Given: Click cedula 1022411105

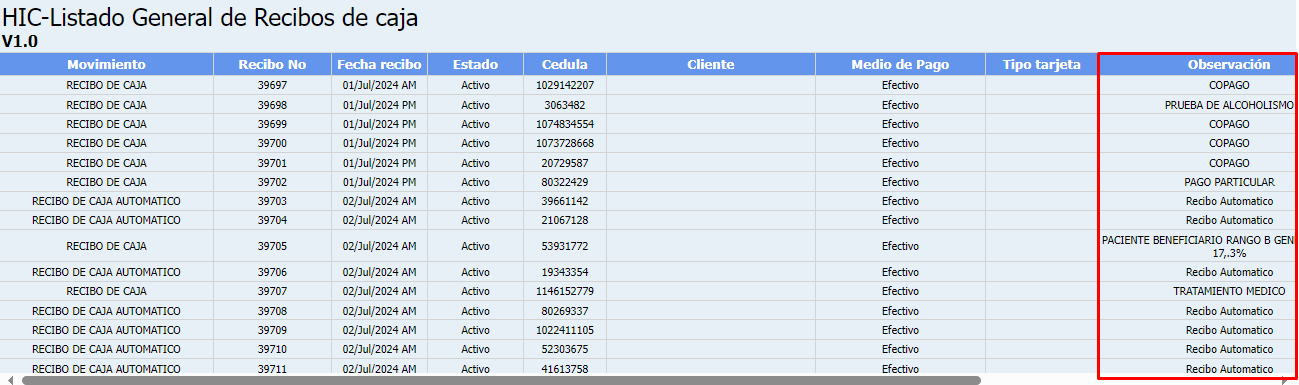Looking at the screenshot, I should 565,330.
